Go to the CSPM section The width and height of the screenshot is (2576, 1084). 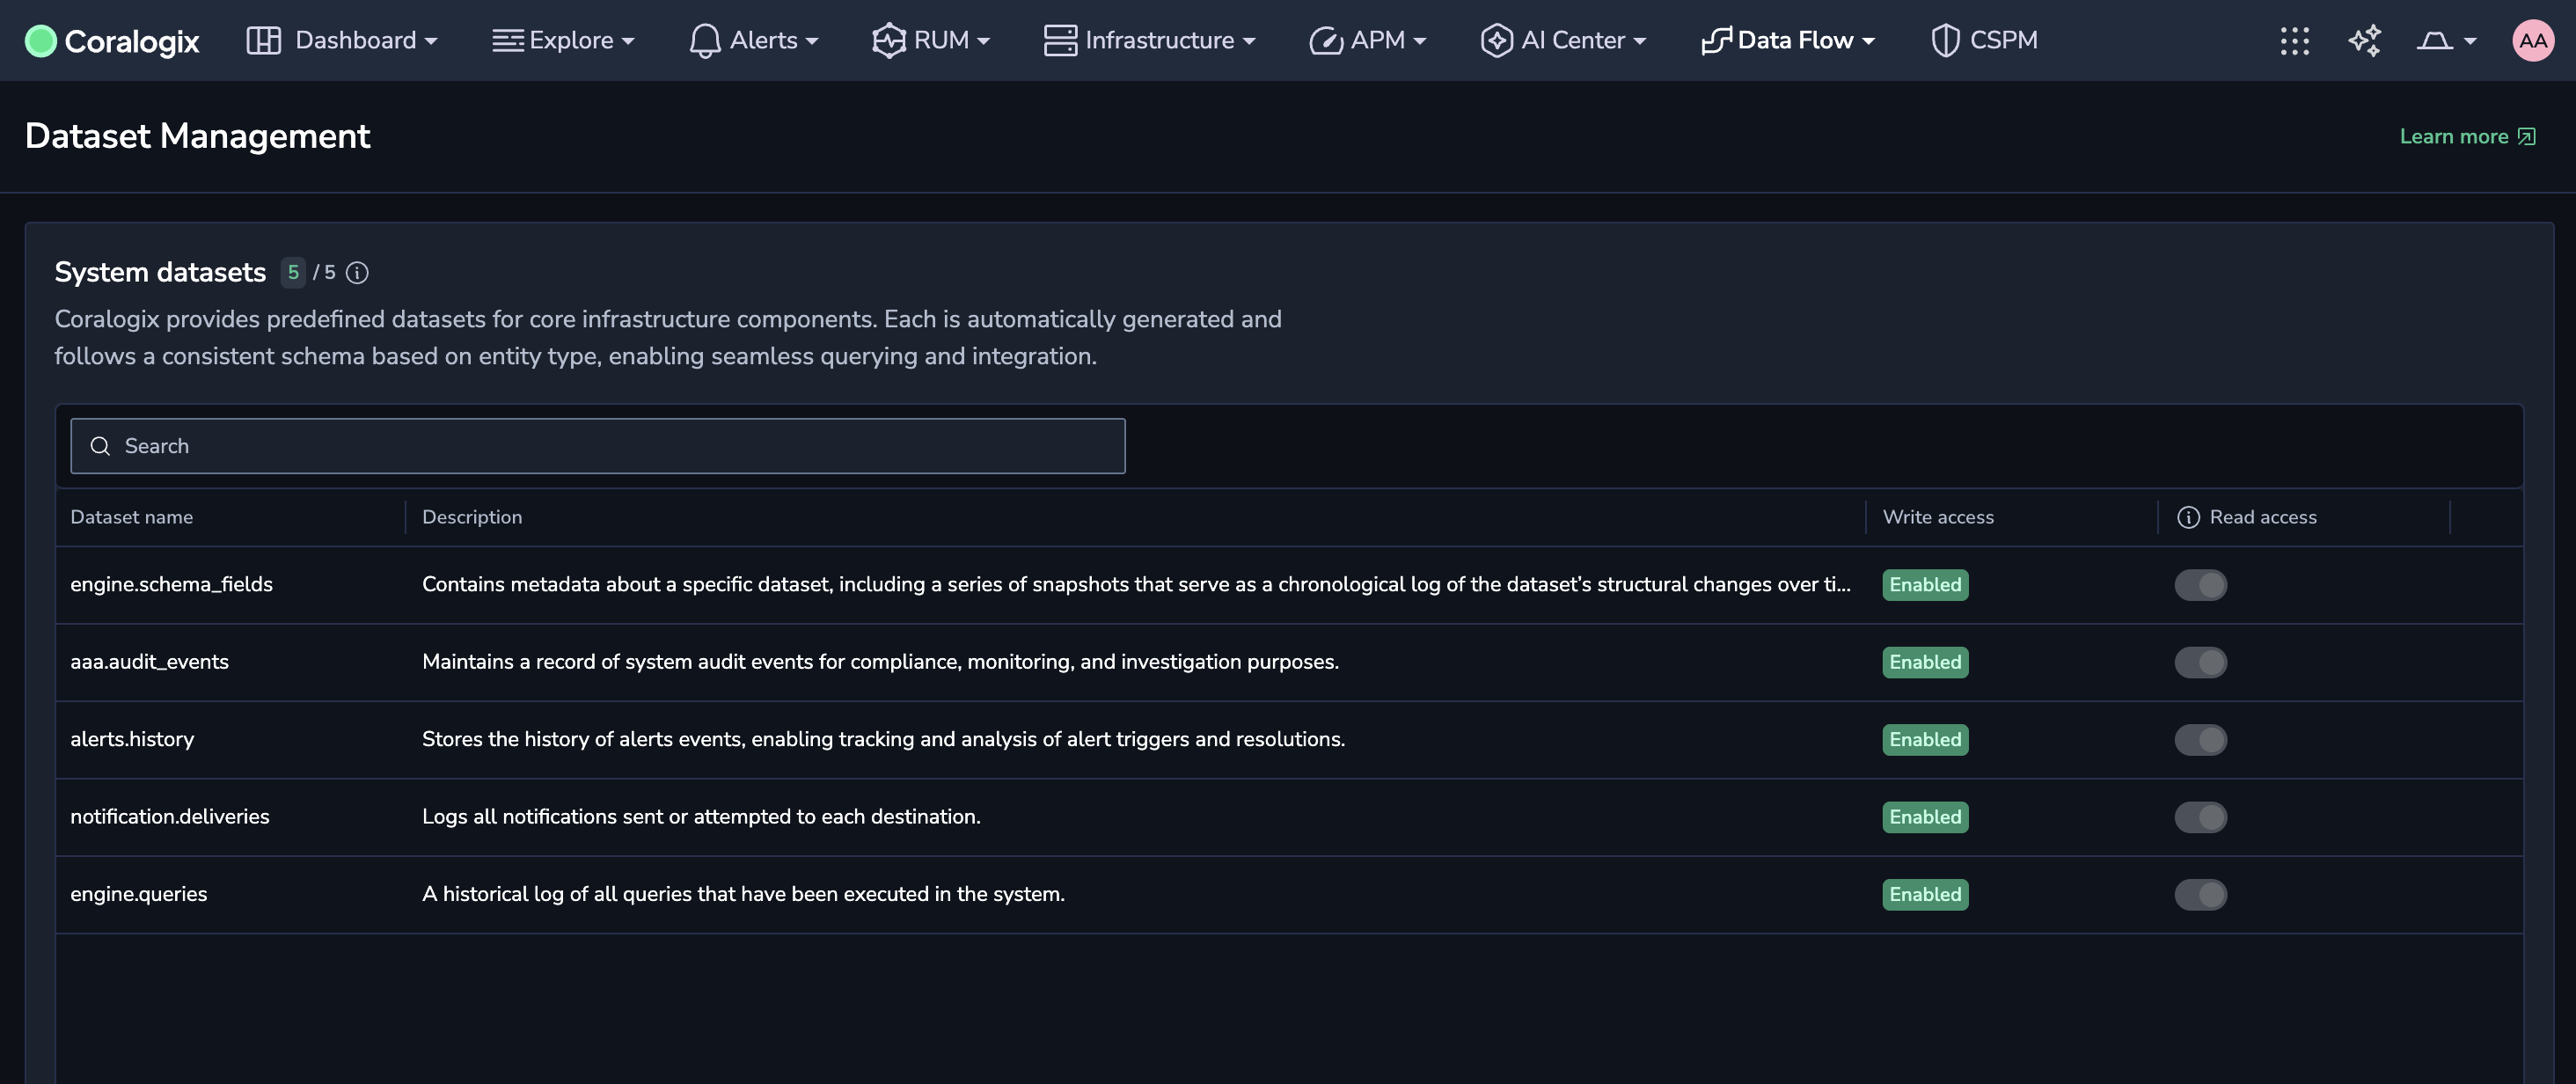[x=1985, y=41]
